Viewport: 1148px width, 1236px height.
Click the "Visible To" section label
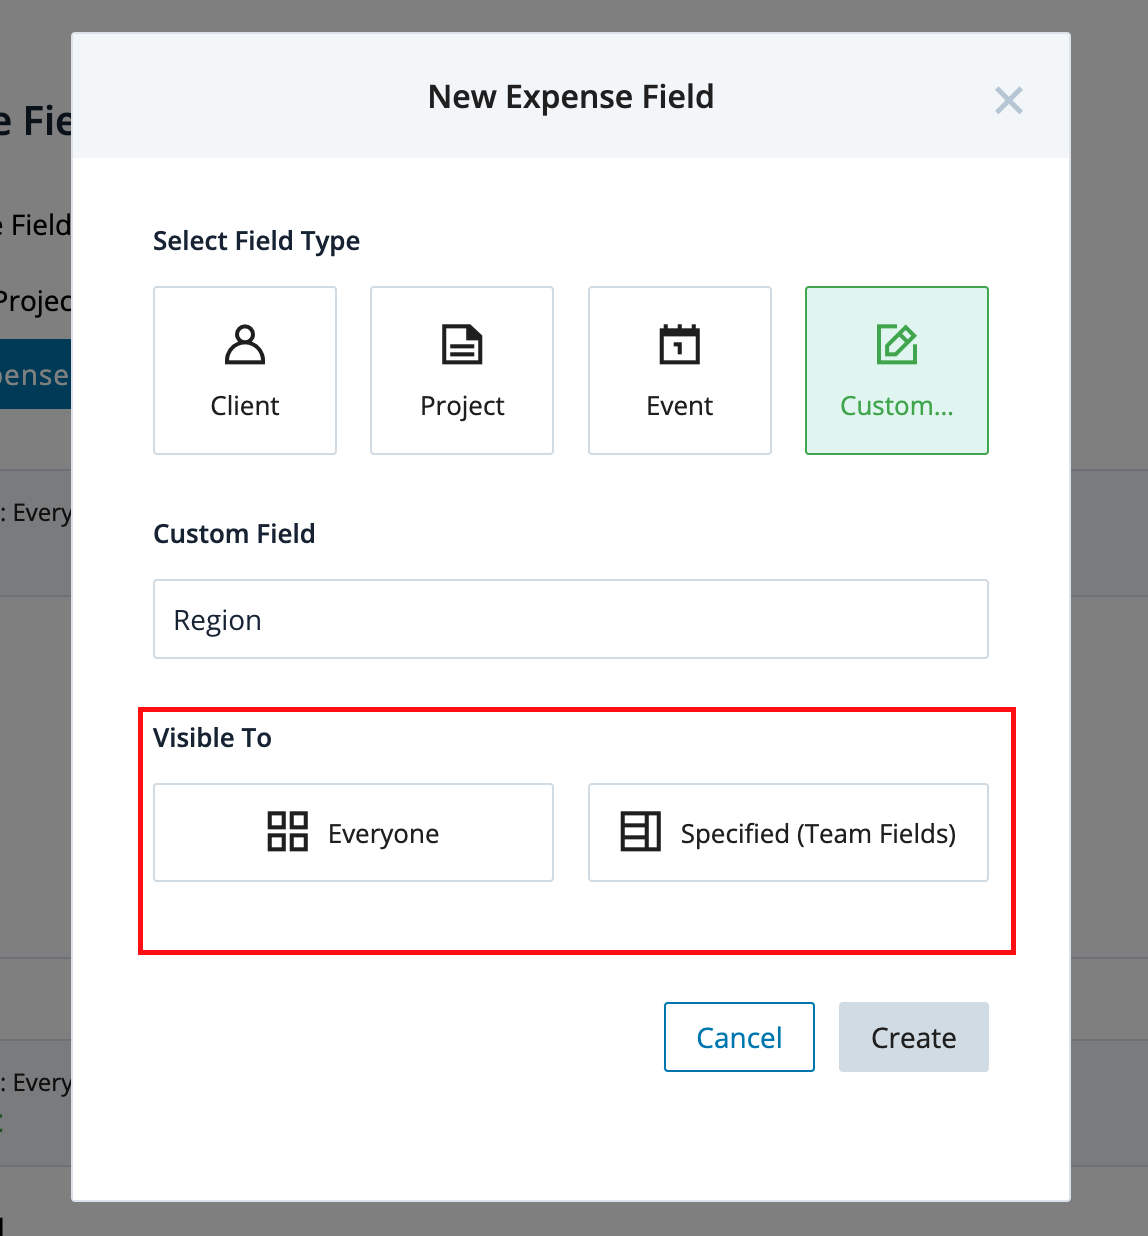coord(212,738)
